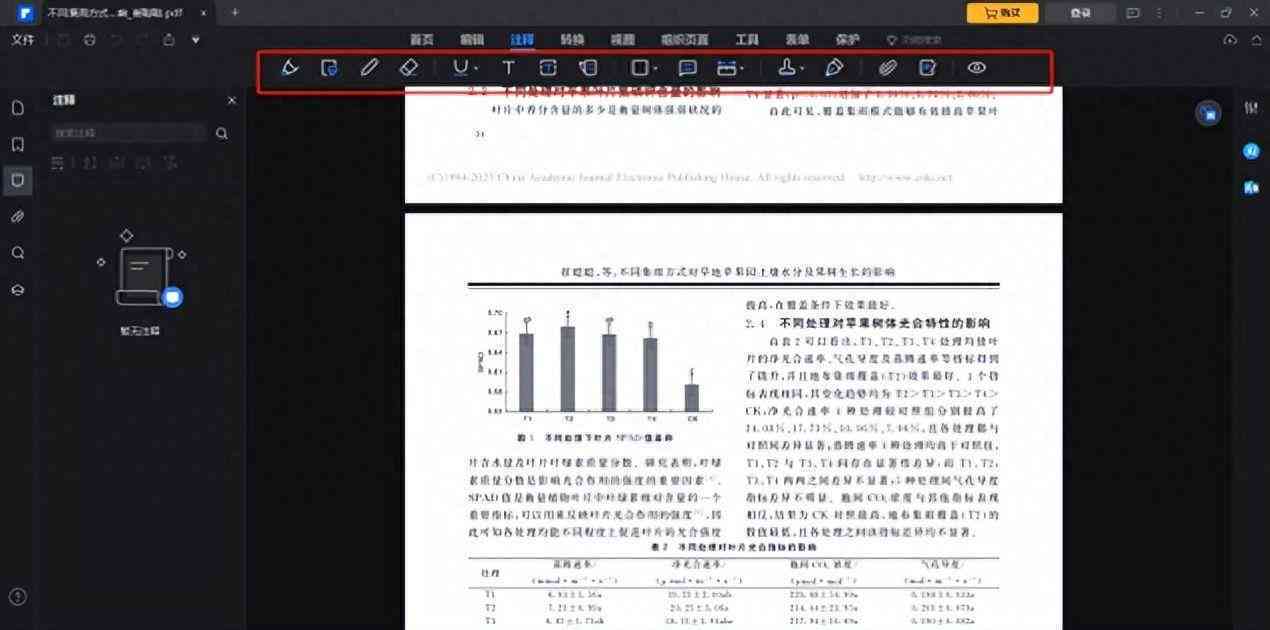Switch to the 表单 tab
The image size is (1270, 630).
(797, 40)
